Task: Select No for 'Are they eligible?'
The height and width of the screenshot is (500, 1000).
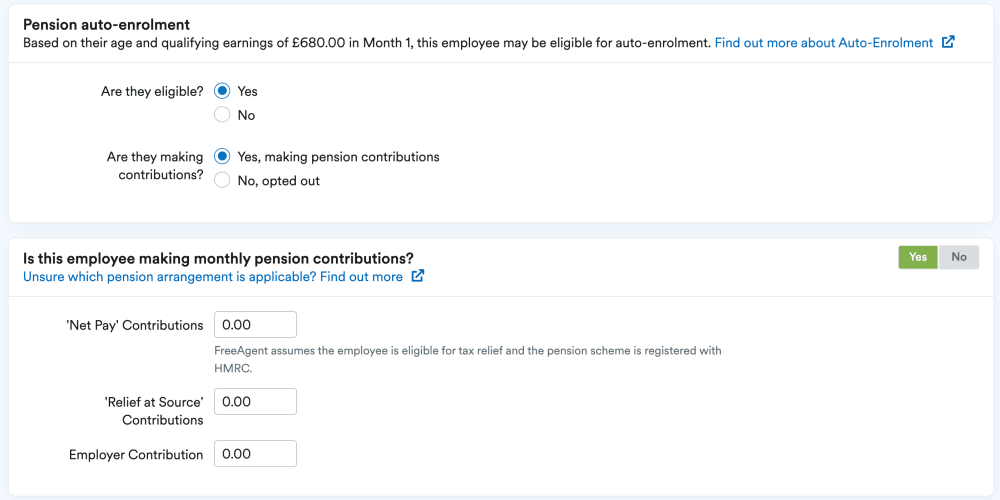Action: point(223,115)
